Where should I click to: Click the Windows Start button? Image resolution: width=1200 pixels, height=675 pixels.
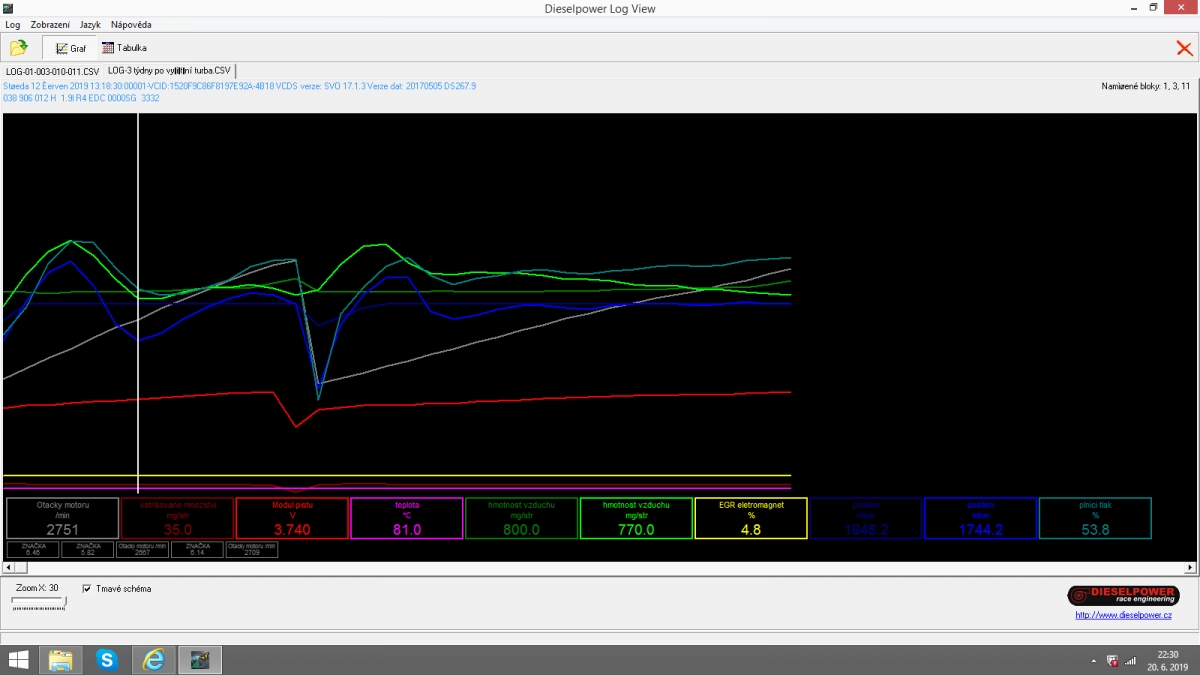pyautogui.click(x=19, y=660)
